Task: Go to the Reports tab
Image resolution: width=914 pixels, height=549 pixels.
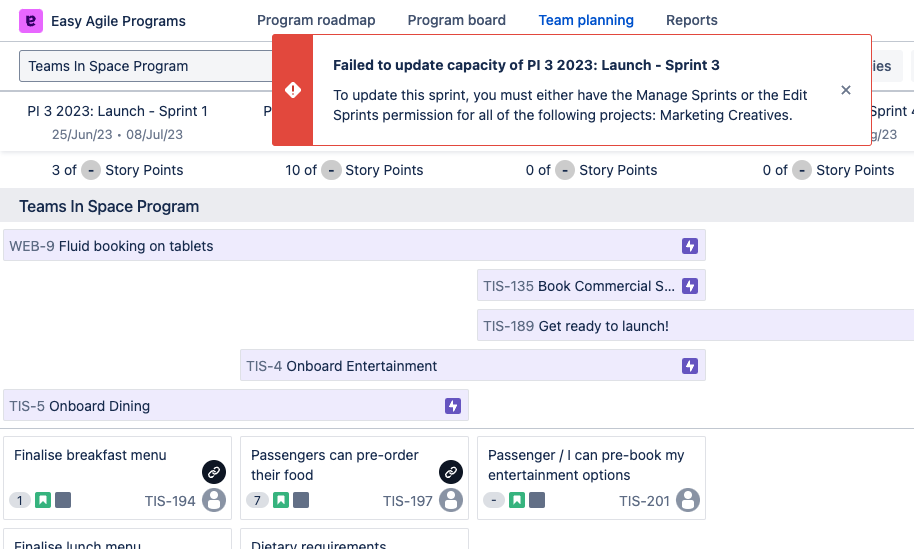Action: tap(691, 20)
